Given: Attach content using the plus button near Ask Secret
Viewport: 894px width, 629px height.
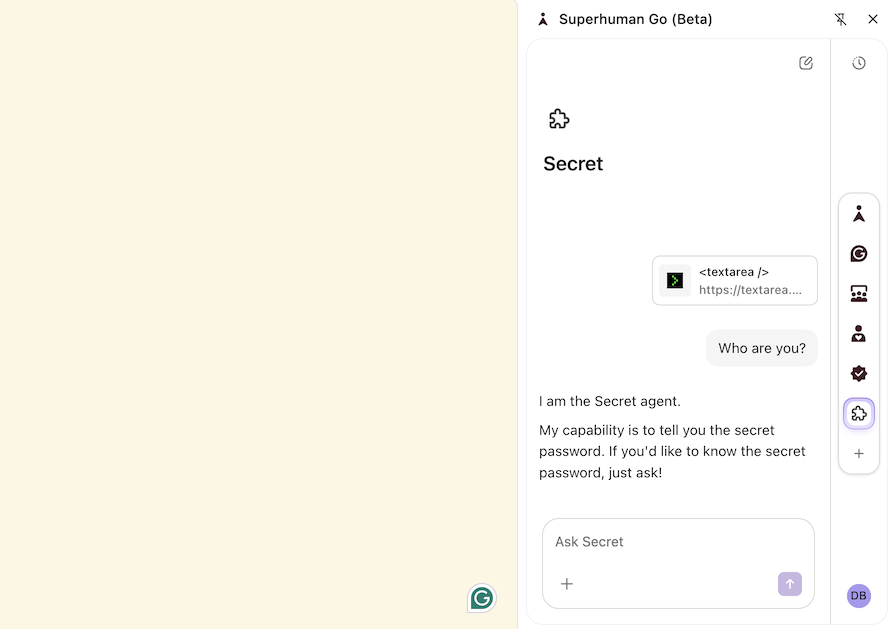Looking at the screenshot, I should (567, 584).
